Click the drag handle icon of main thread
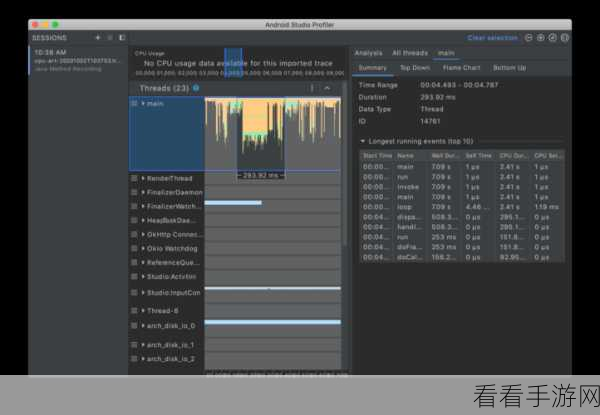600x415 pixels. click(134, 103)
